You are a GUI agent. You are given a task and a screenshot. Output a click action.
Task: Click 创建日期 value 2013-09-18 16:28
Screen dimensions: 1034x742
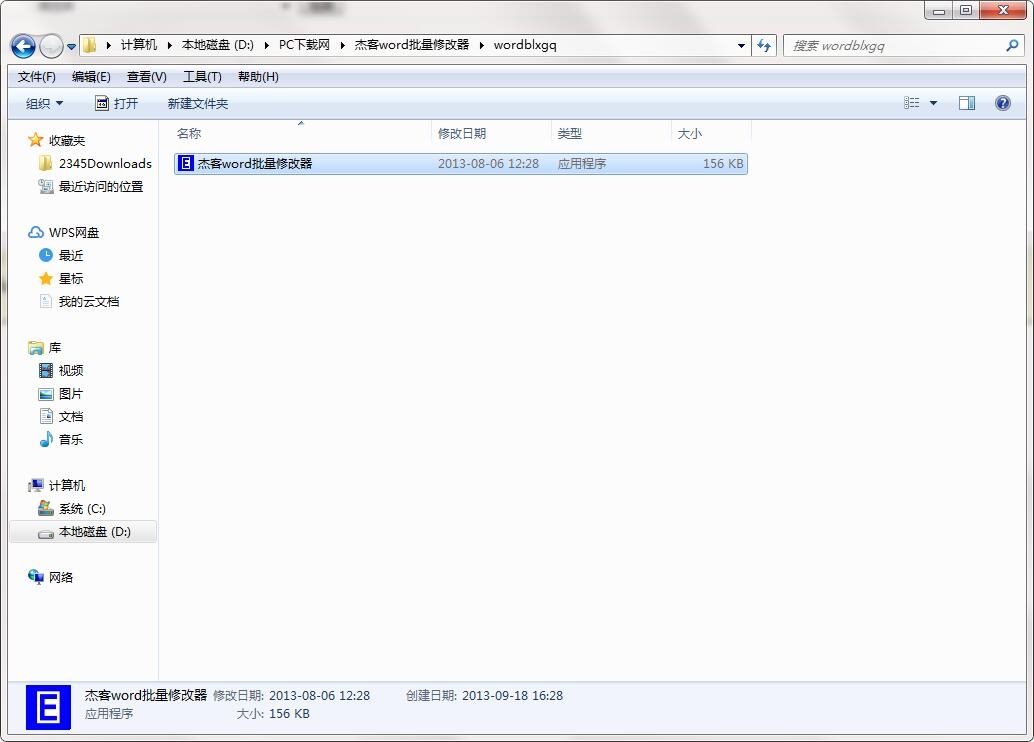click(512, 695)
